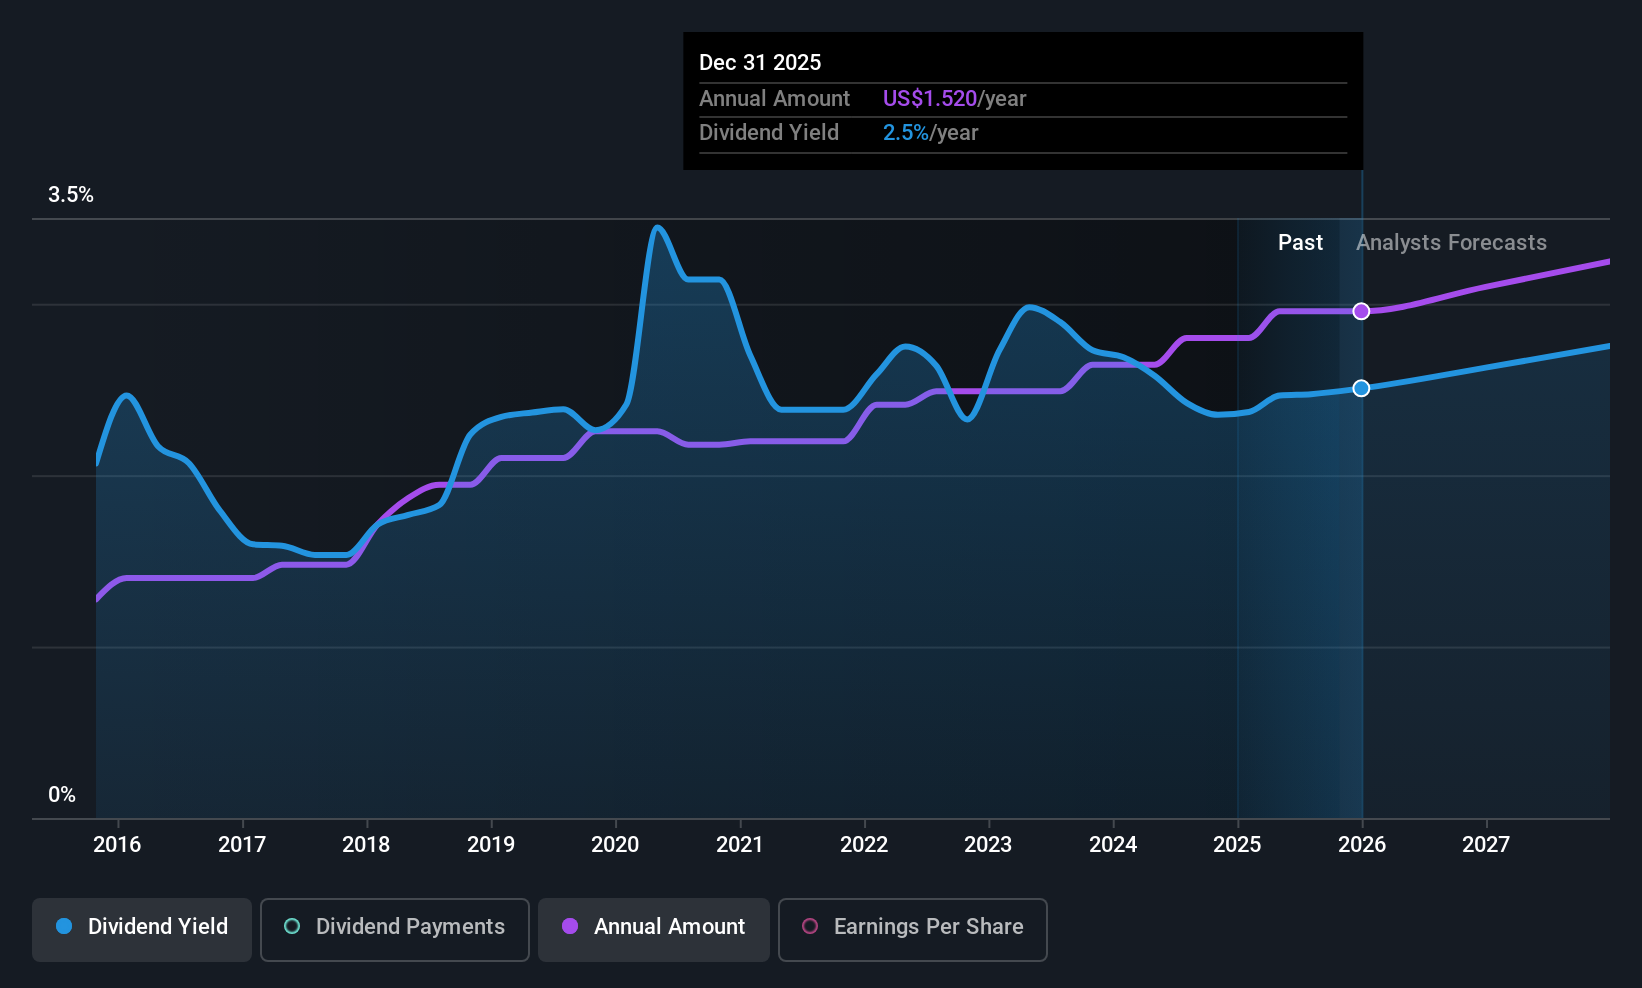The width and height of the screenshot is (1642, 988).
Task: Click the 0% axis label
Action: tap(61, 793)
